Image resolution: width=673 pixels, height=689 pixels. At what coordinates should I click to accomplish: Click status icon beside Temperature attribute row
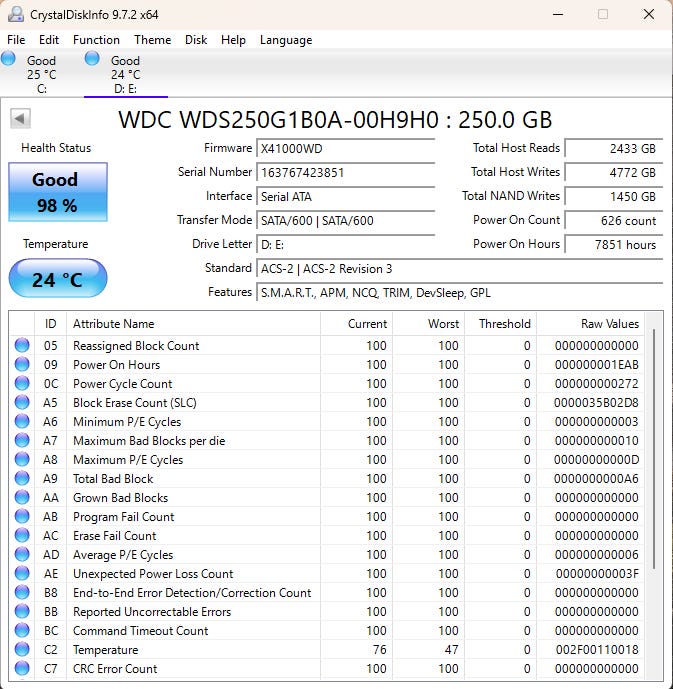(x=22, y=650)
